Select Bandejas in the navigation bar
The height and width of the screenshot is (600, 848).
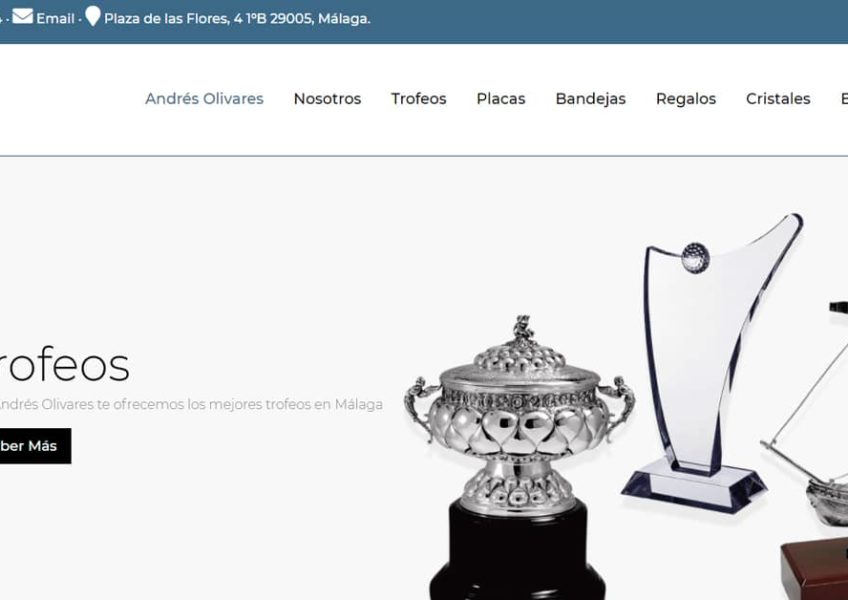coord(591,99)
